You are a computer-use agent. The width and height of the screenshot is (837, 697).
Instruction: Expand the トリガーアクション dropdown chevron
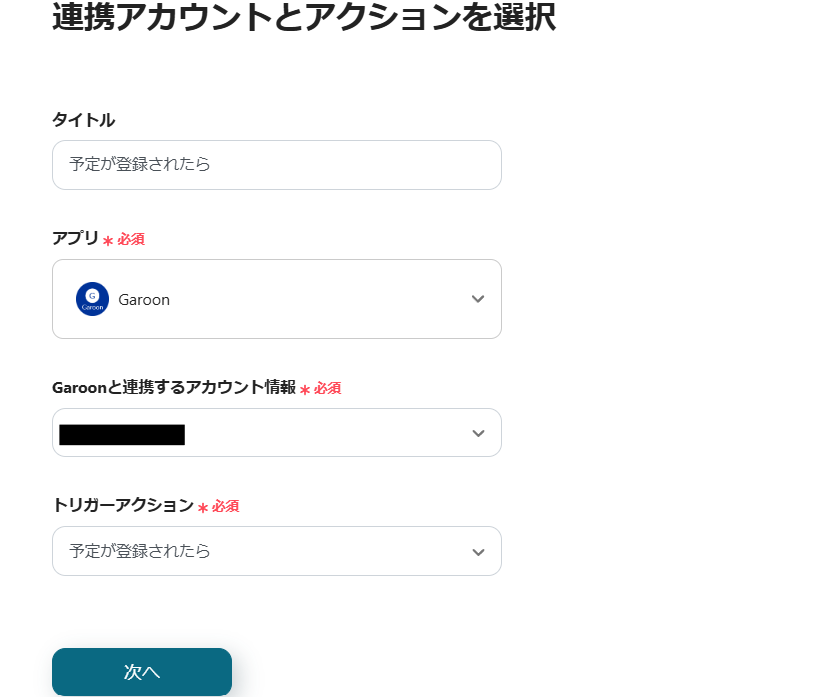(478, 552)
